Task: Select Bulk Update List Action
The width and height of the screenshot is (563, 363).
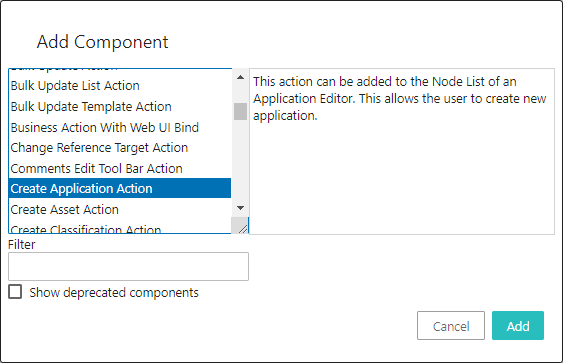Action: (120, 86)
